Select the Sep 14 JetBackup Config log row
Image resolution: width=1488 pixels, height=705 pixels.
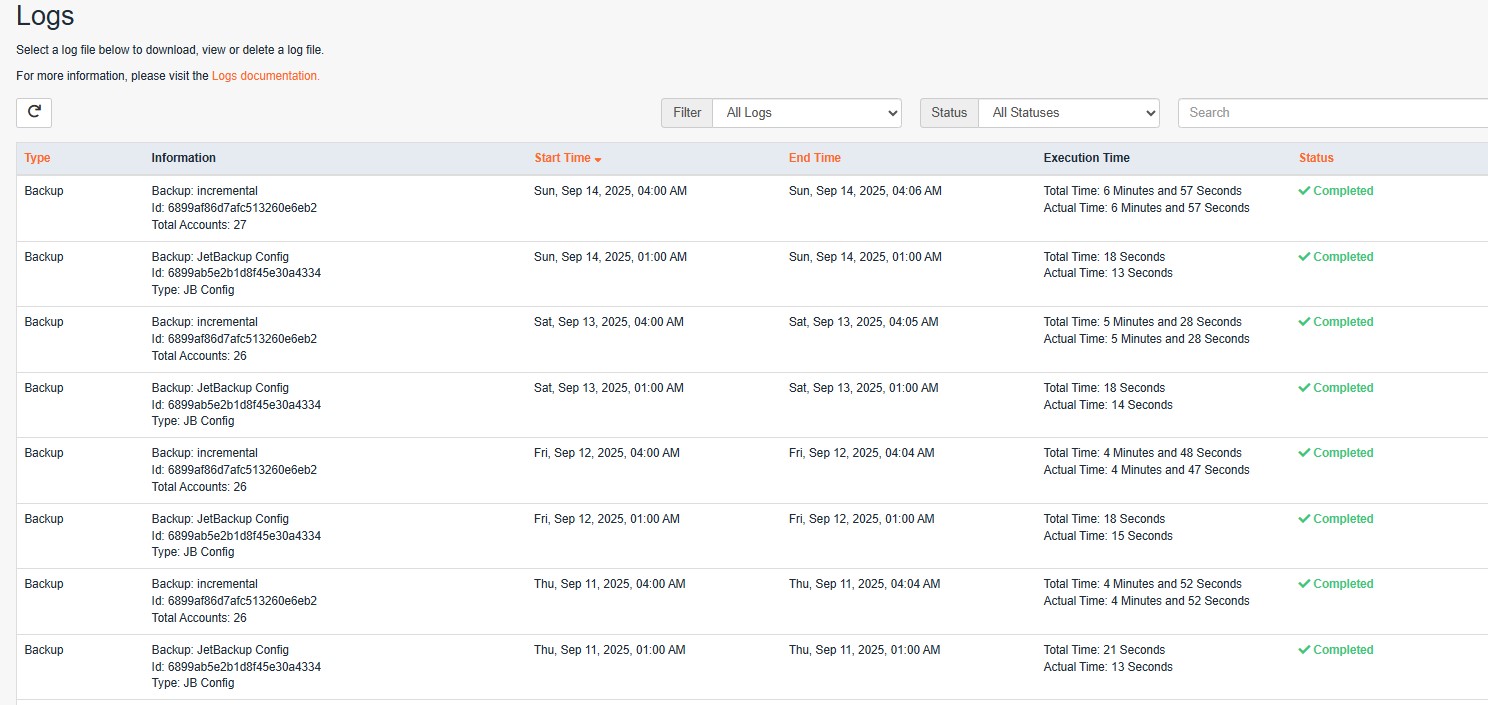point(752,274)
